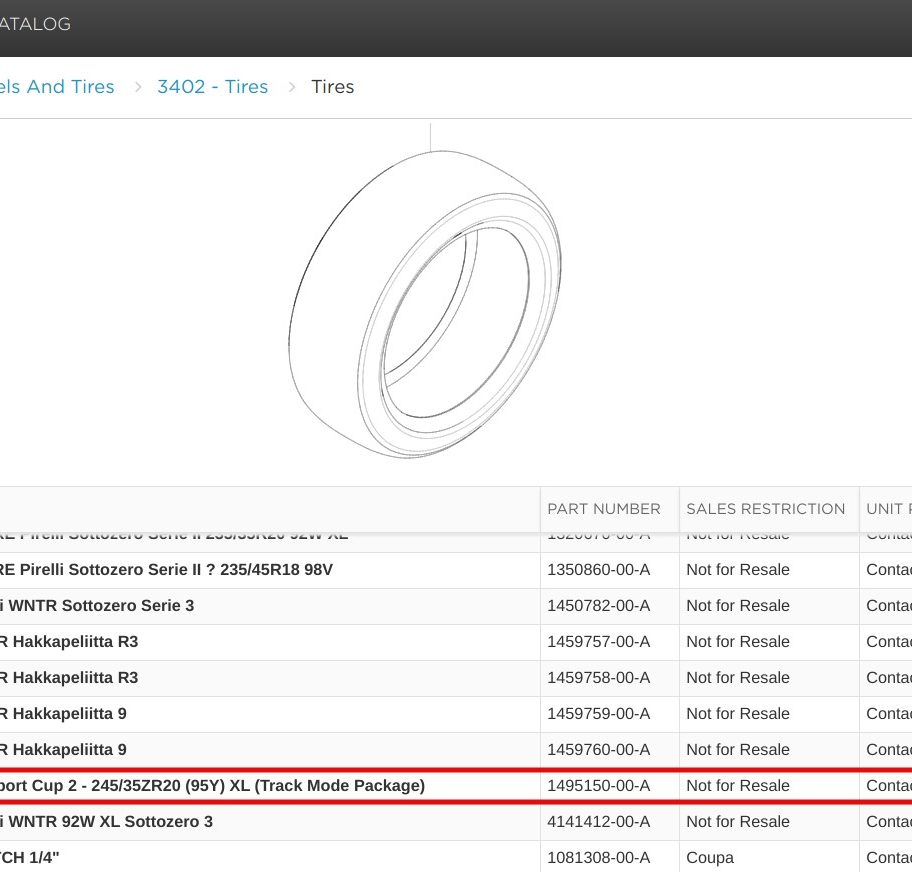Click part number 1459758-00-A

(598, 678)
